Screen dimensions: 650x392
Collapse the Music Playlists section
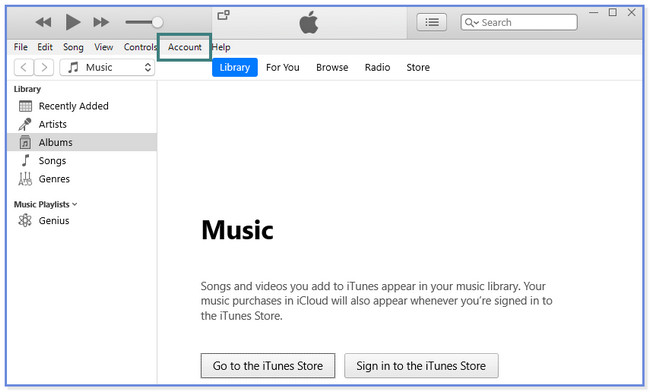[x=75, y=204]
